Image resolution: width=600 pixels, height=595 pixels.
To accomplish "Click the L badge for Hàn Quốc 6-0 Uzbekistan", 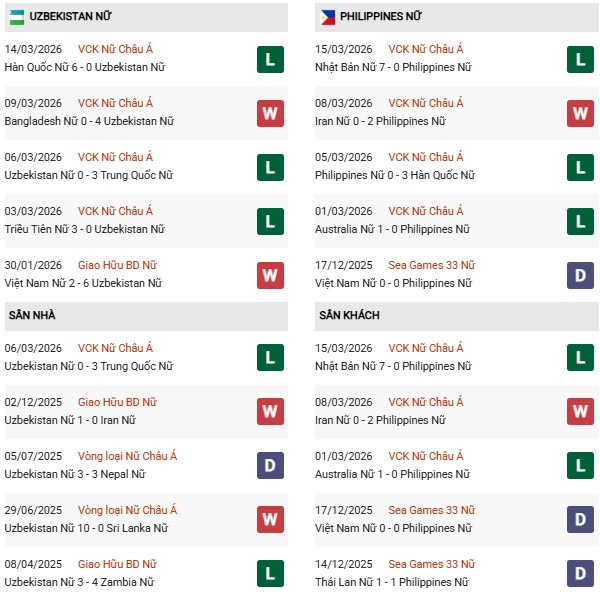I will tap(269, 59).
